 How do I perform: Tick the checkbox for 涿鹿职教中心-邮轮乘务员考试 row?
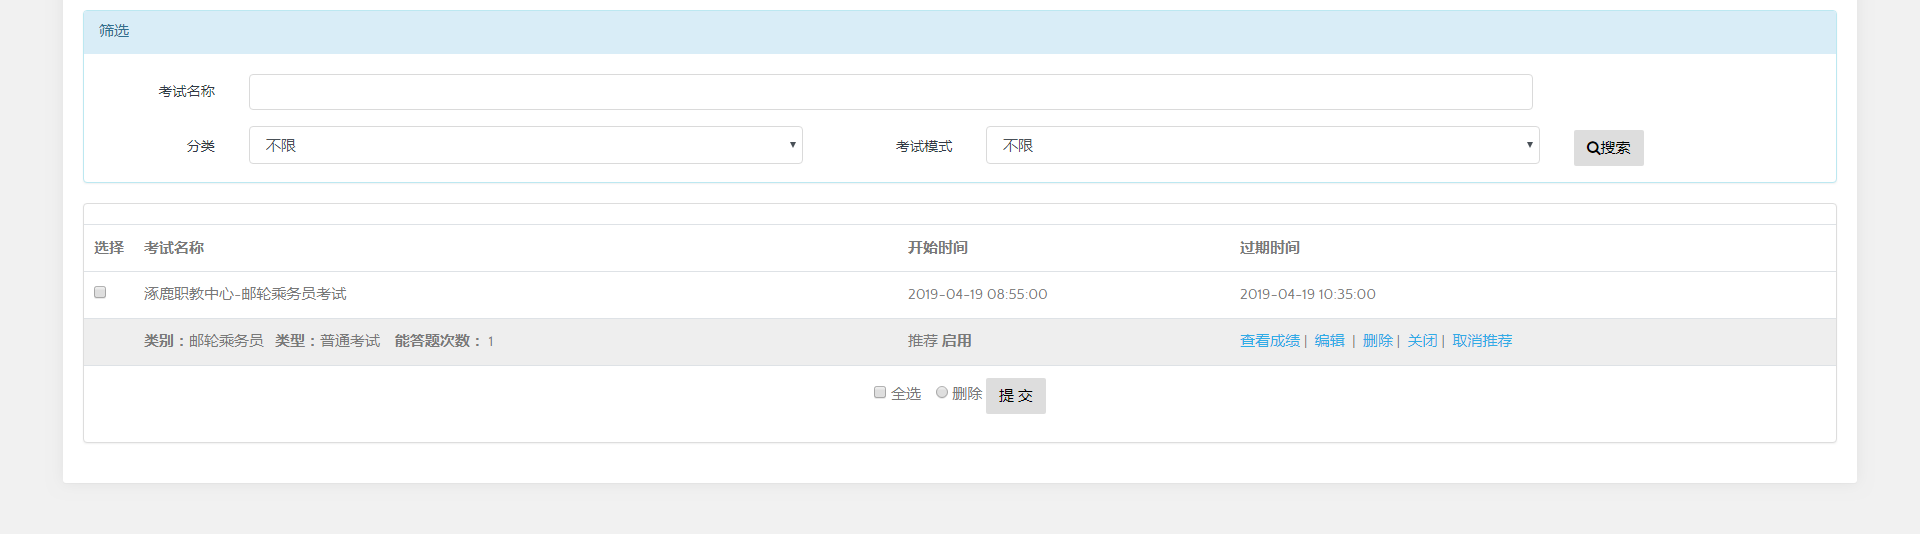tap(100, 292)
